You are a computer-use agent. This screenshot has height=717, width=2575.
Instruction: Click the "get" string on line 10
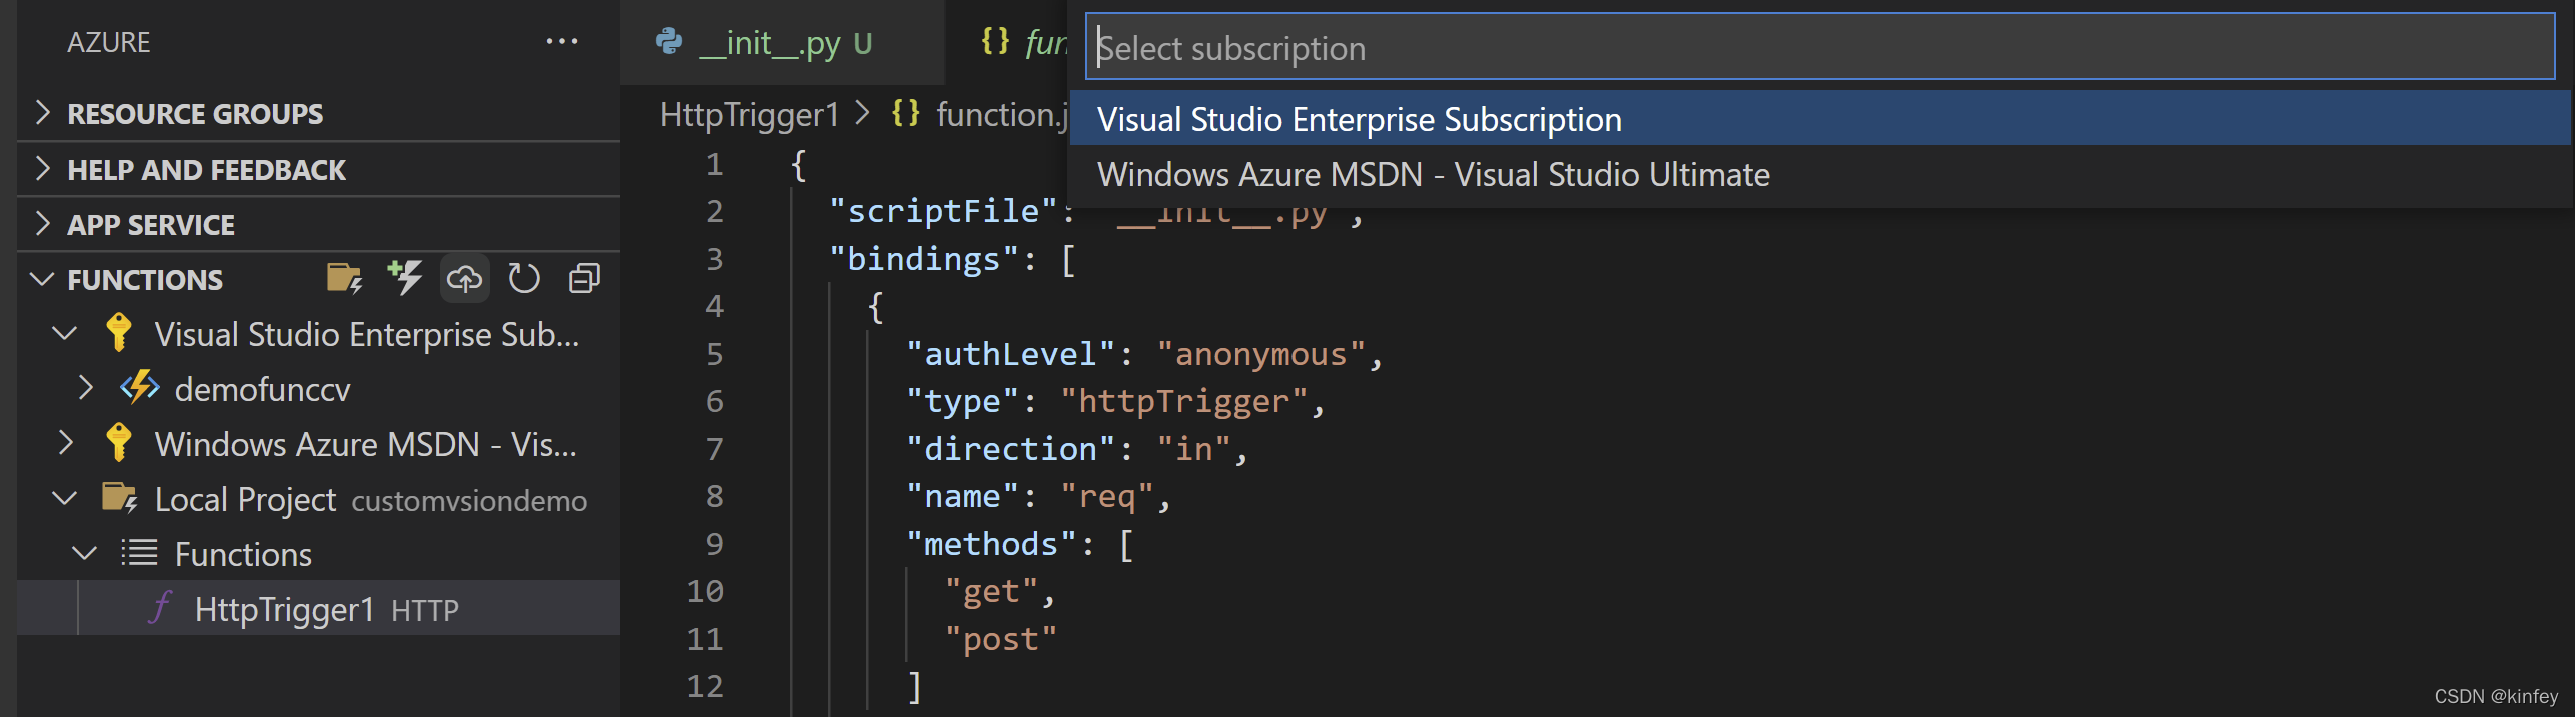tap(991, 592)
